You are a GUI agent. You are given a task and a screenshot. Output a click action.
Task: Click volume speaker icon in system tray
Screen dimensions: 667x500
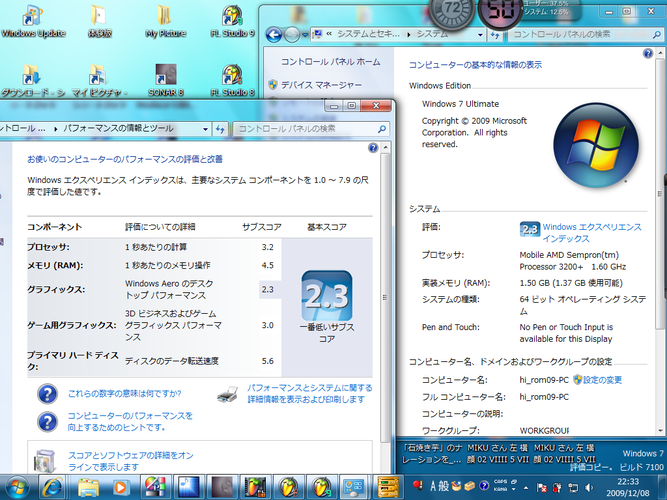pyautogui.click(x=589, y=487)
